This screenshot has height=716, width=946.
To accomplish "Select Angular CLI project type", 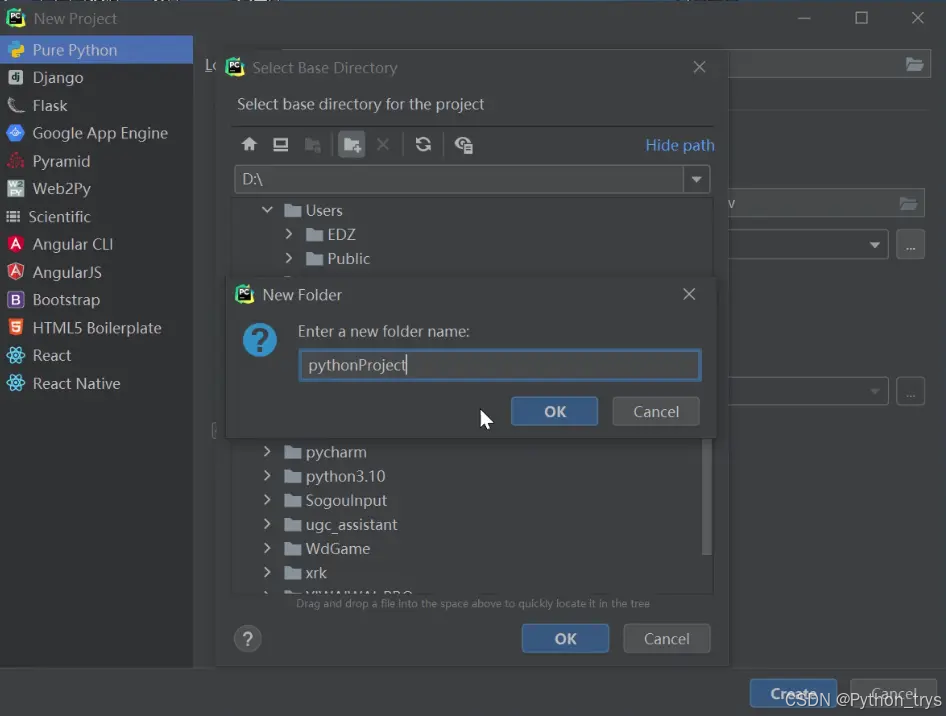I will (x=97, y=244).
